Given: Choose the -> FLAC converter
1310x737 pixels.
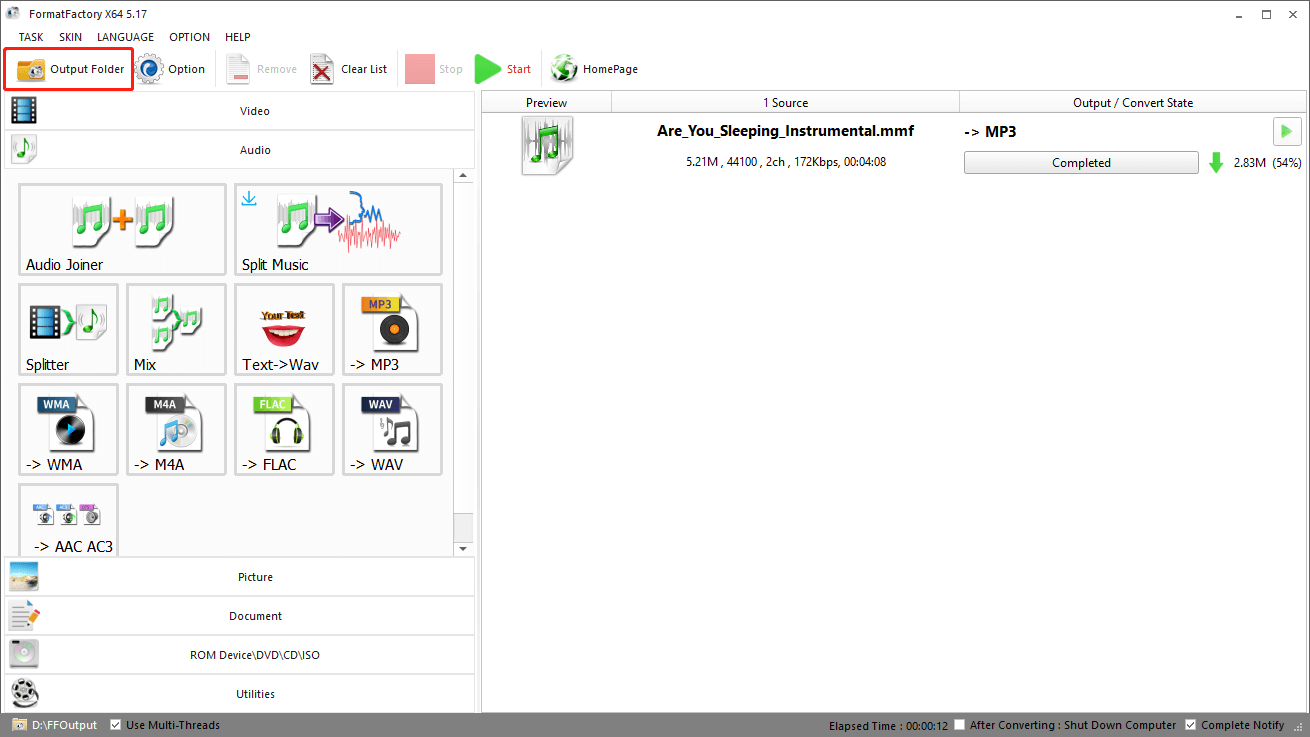Looking at the screenshot, I should [x=284, y=429].
